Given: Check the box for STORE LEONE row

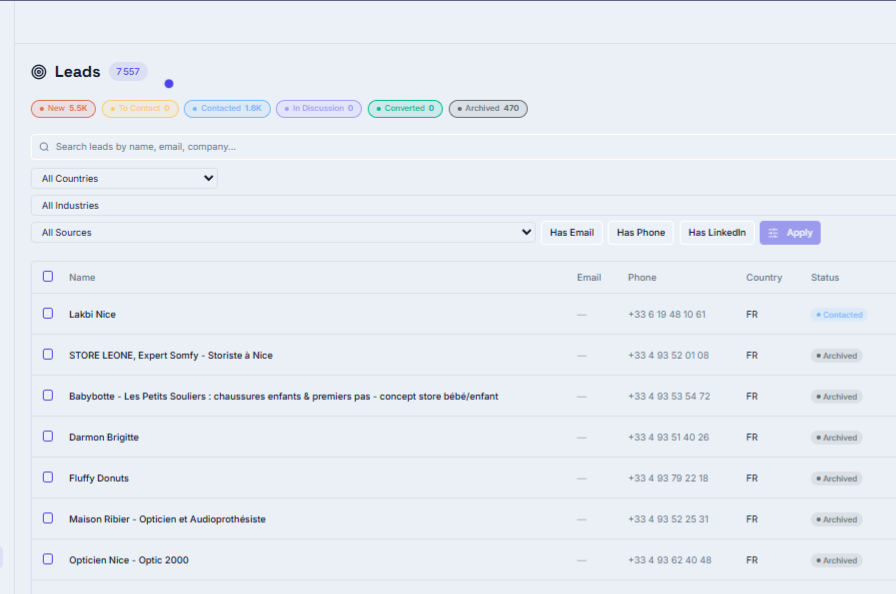Looking at the screenshot, I should (48, 355).
